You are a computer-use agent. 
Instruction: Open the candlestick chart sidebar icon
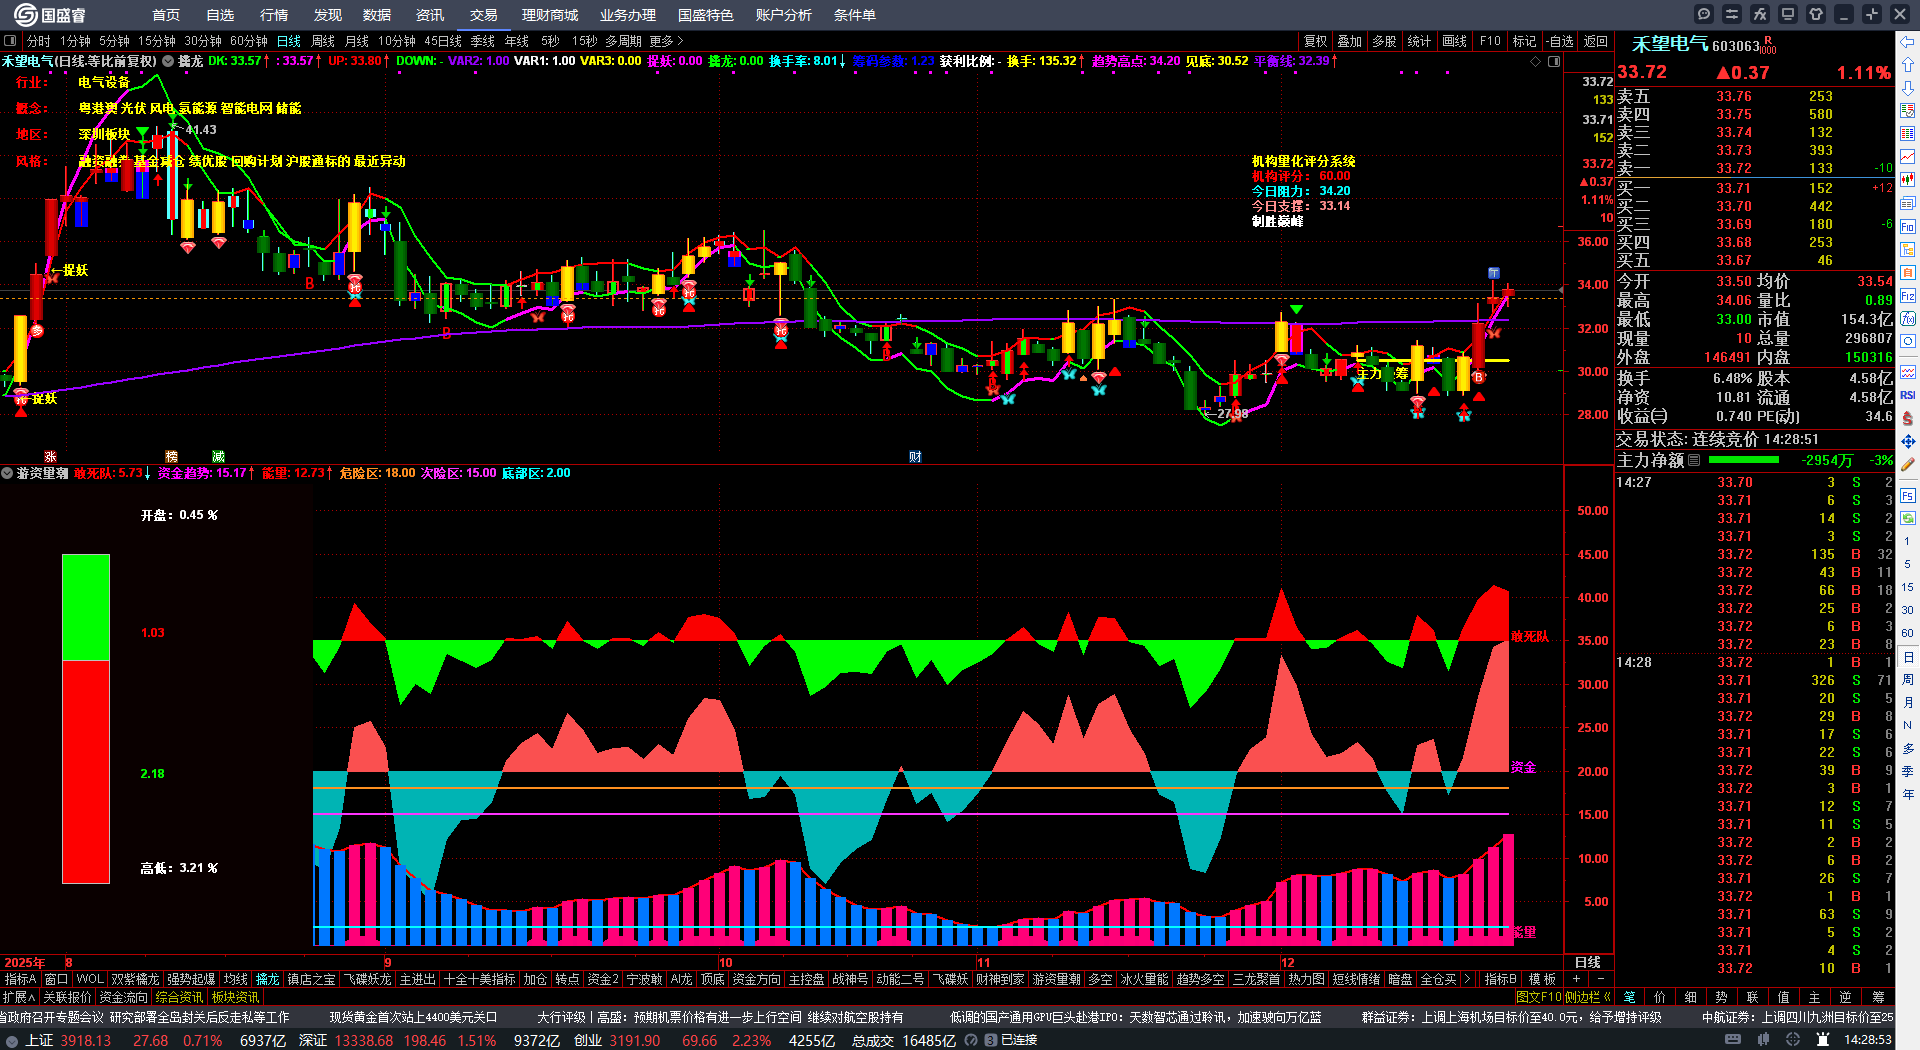pyautogui.click(x=1908, y=180)
